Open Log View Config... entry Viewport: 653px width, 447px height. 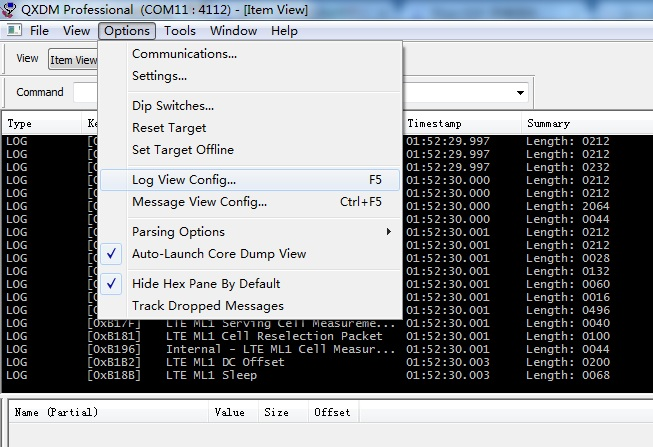(250, 180)
